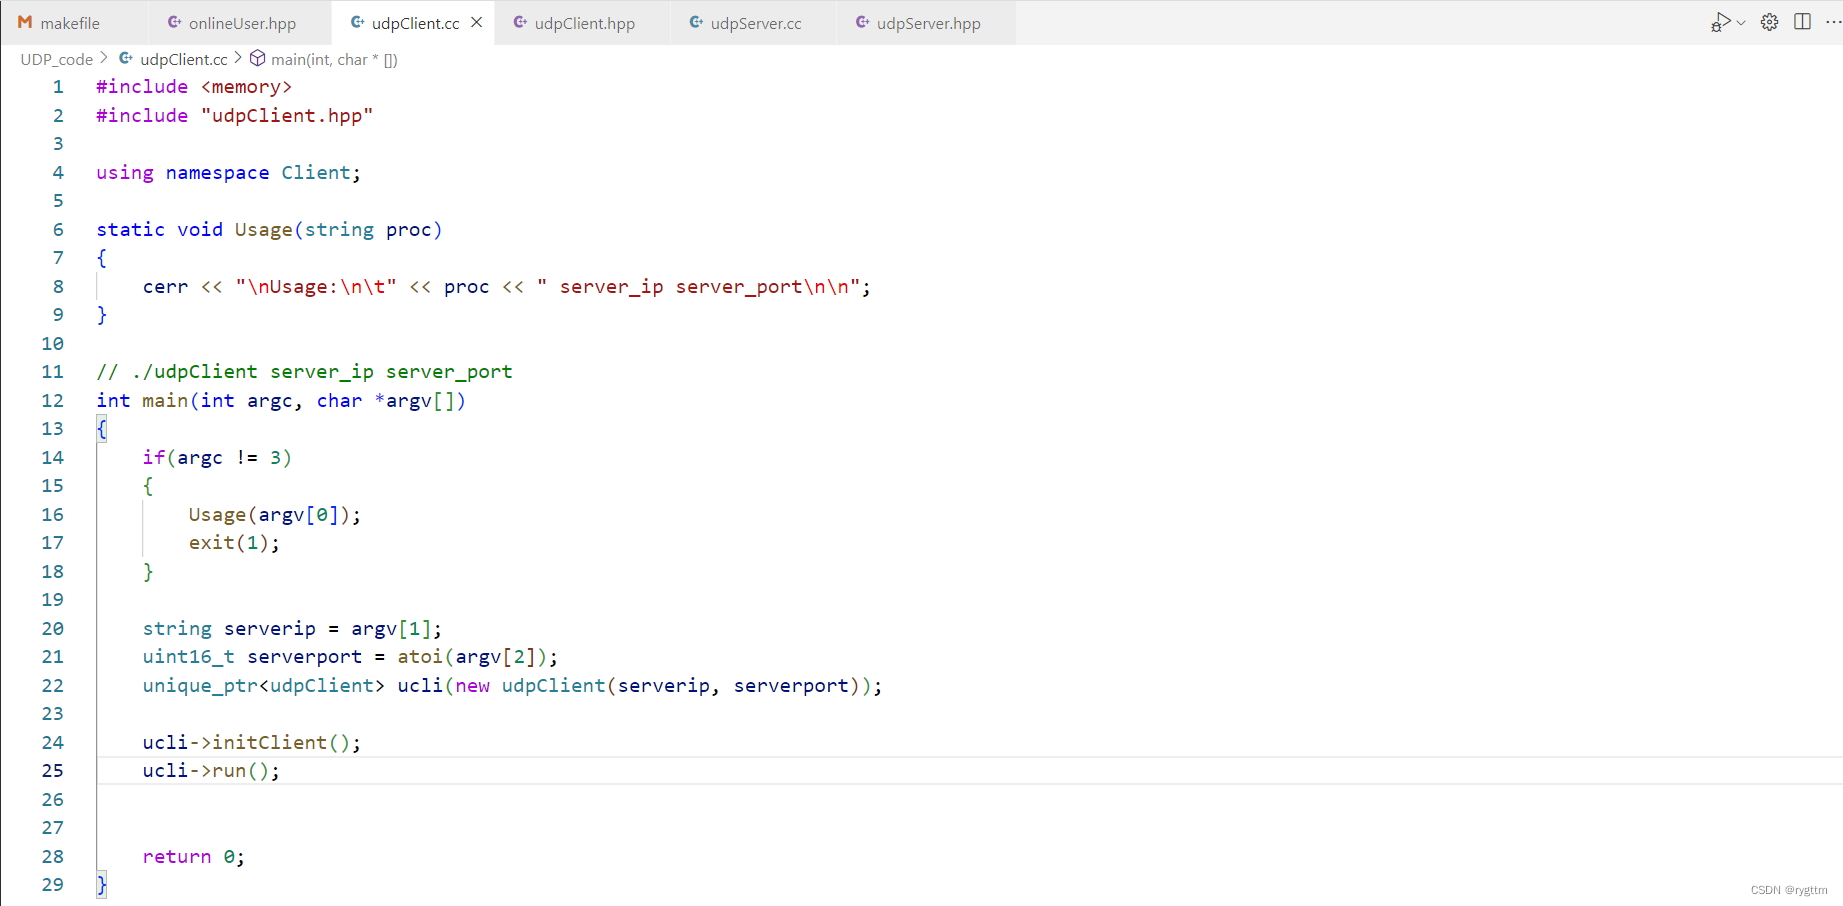
Task: Click the 'return 0;' statement
Action: tap(194, 857)
